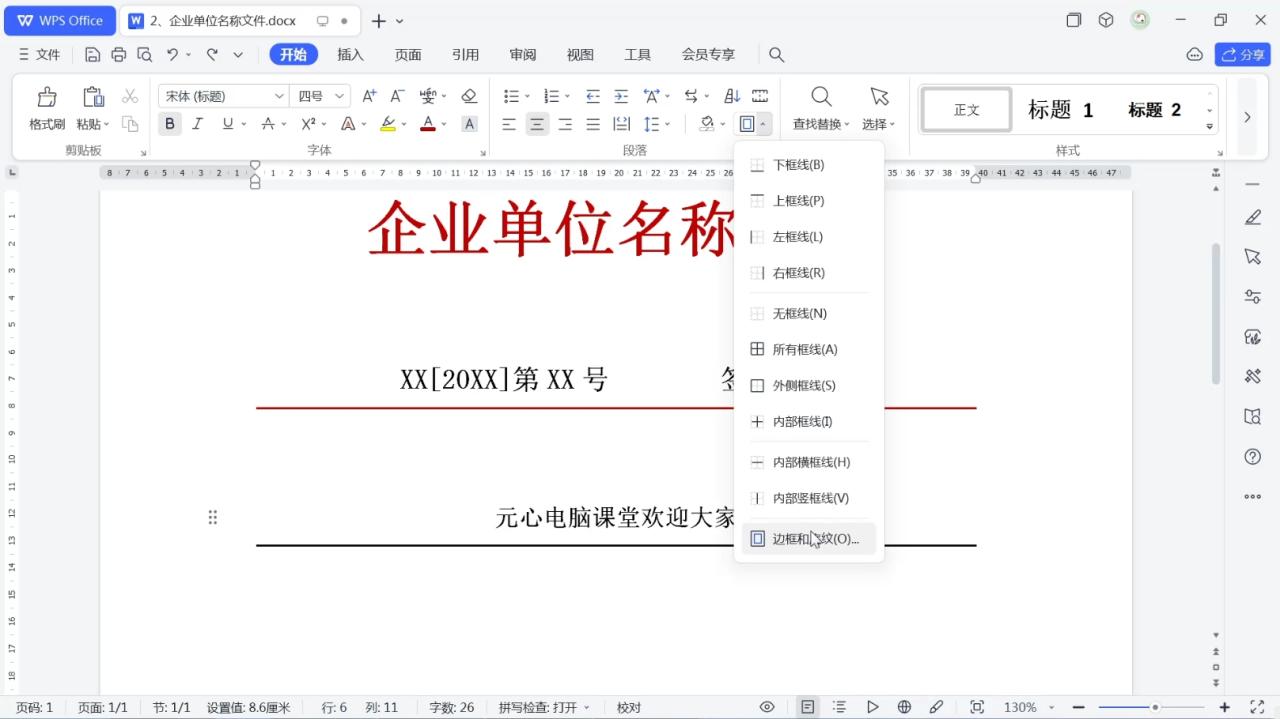This screenshot has height=719, width=1280.
Task: Click the settings sliders icon in right sidebar
Action: pyautogui.click(x=1252, y=297)
